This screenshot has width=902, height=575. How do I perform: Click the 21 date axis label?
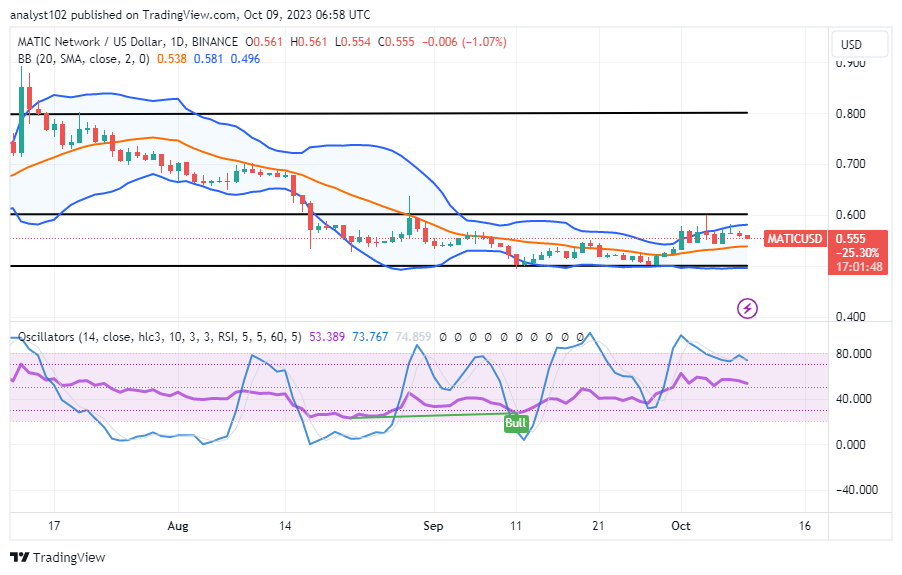pyautogui.click(x=598, y=526)
